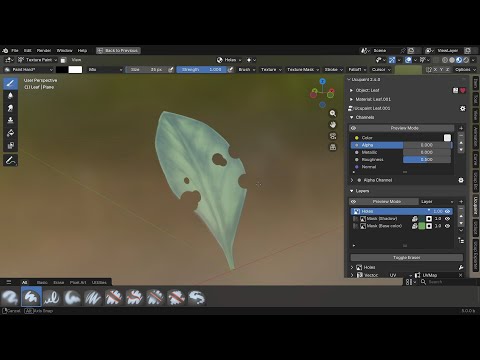Open the View menu in viewport header
Image resolution: width=480 pixels, height=360 pixels.
tap(76, 60)
